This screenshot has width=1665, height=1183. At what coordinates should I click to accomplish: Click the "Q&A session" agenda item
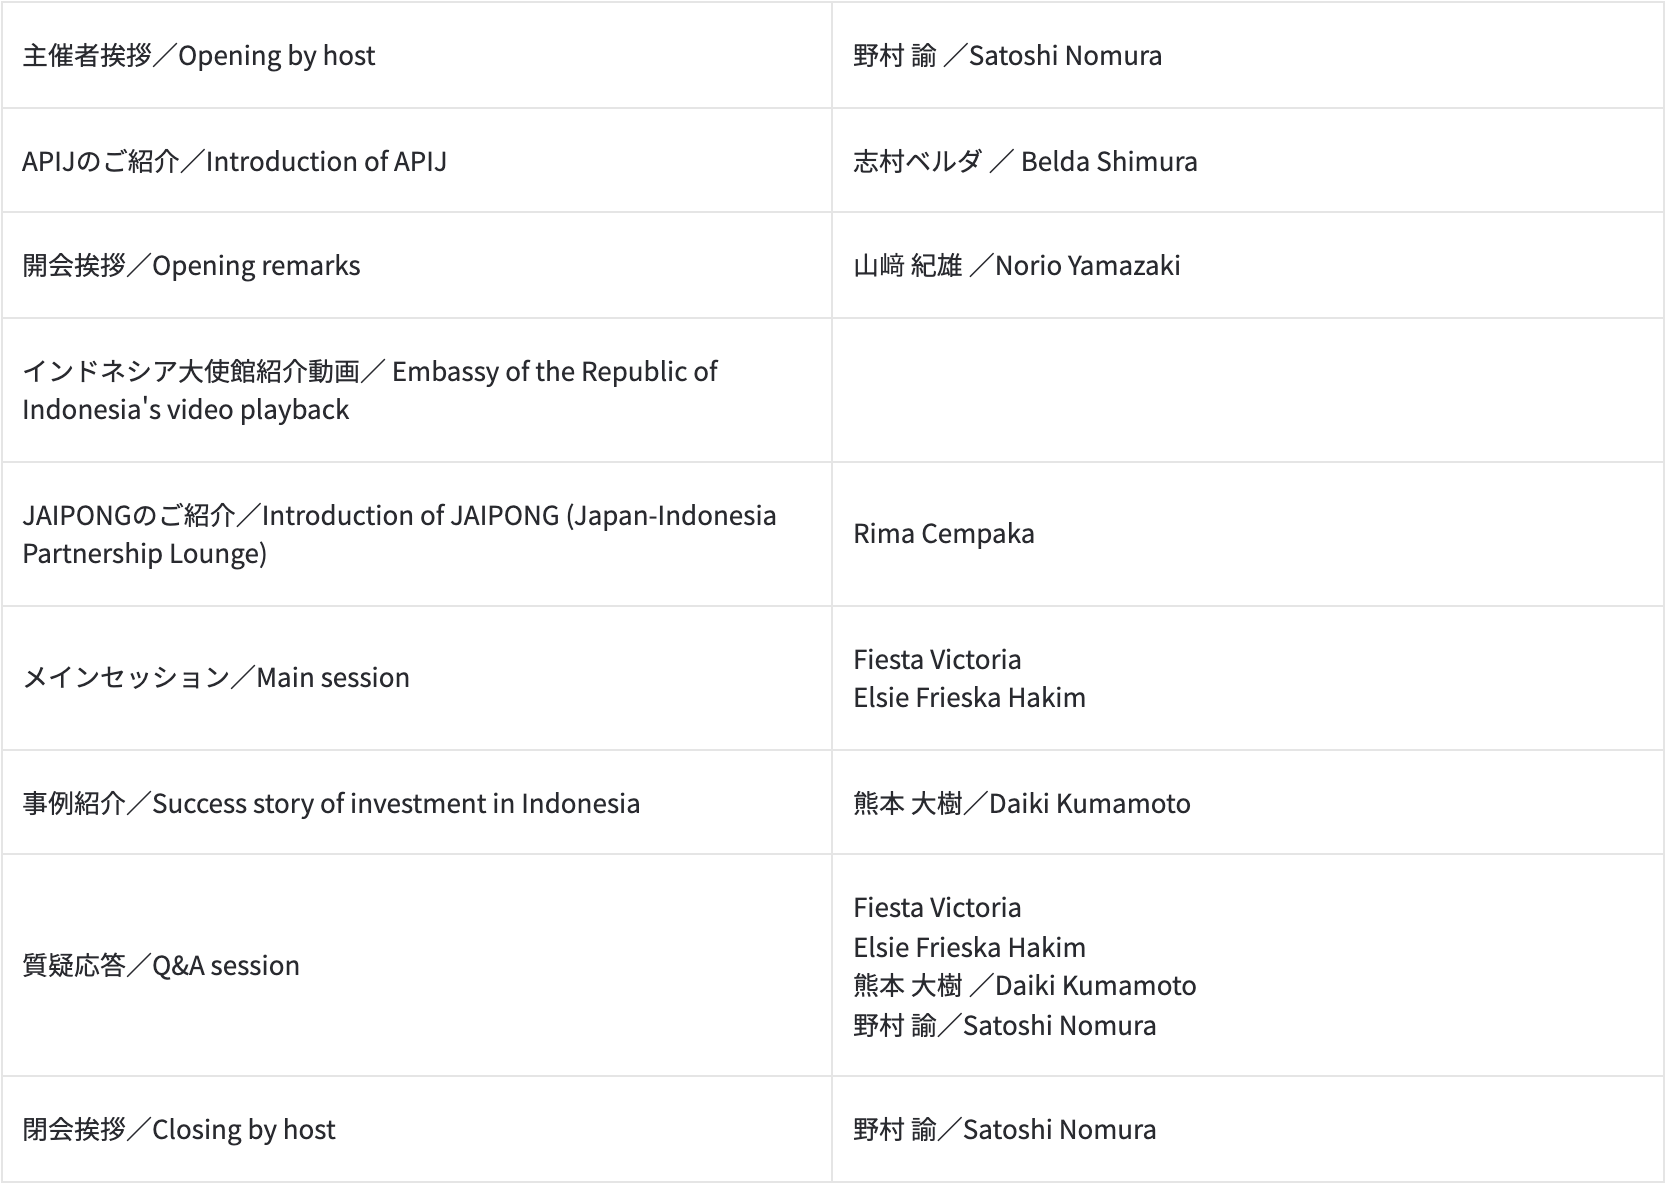pos(161,966)
